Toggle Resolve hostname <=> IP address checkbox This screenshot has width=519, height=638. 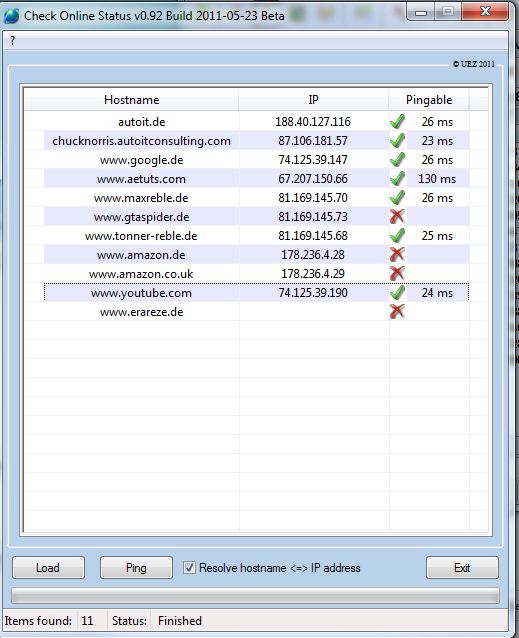point(189,567)
